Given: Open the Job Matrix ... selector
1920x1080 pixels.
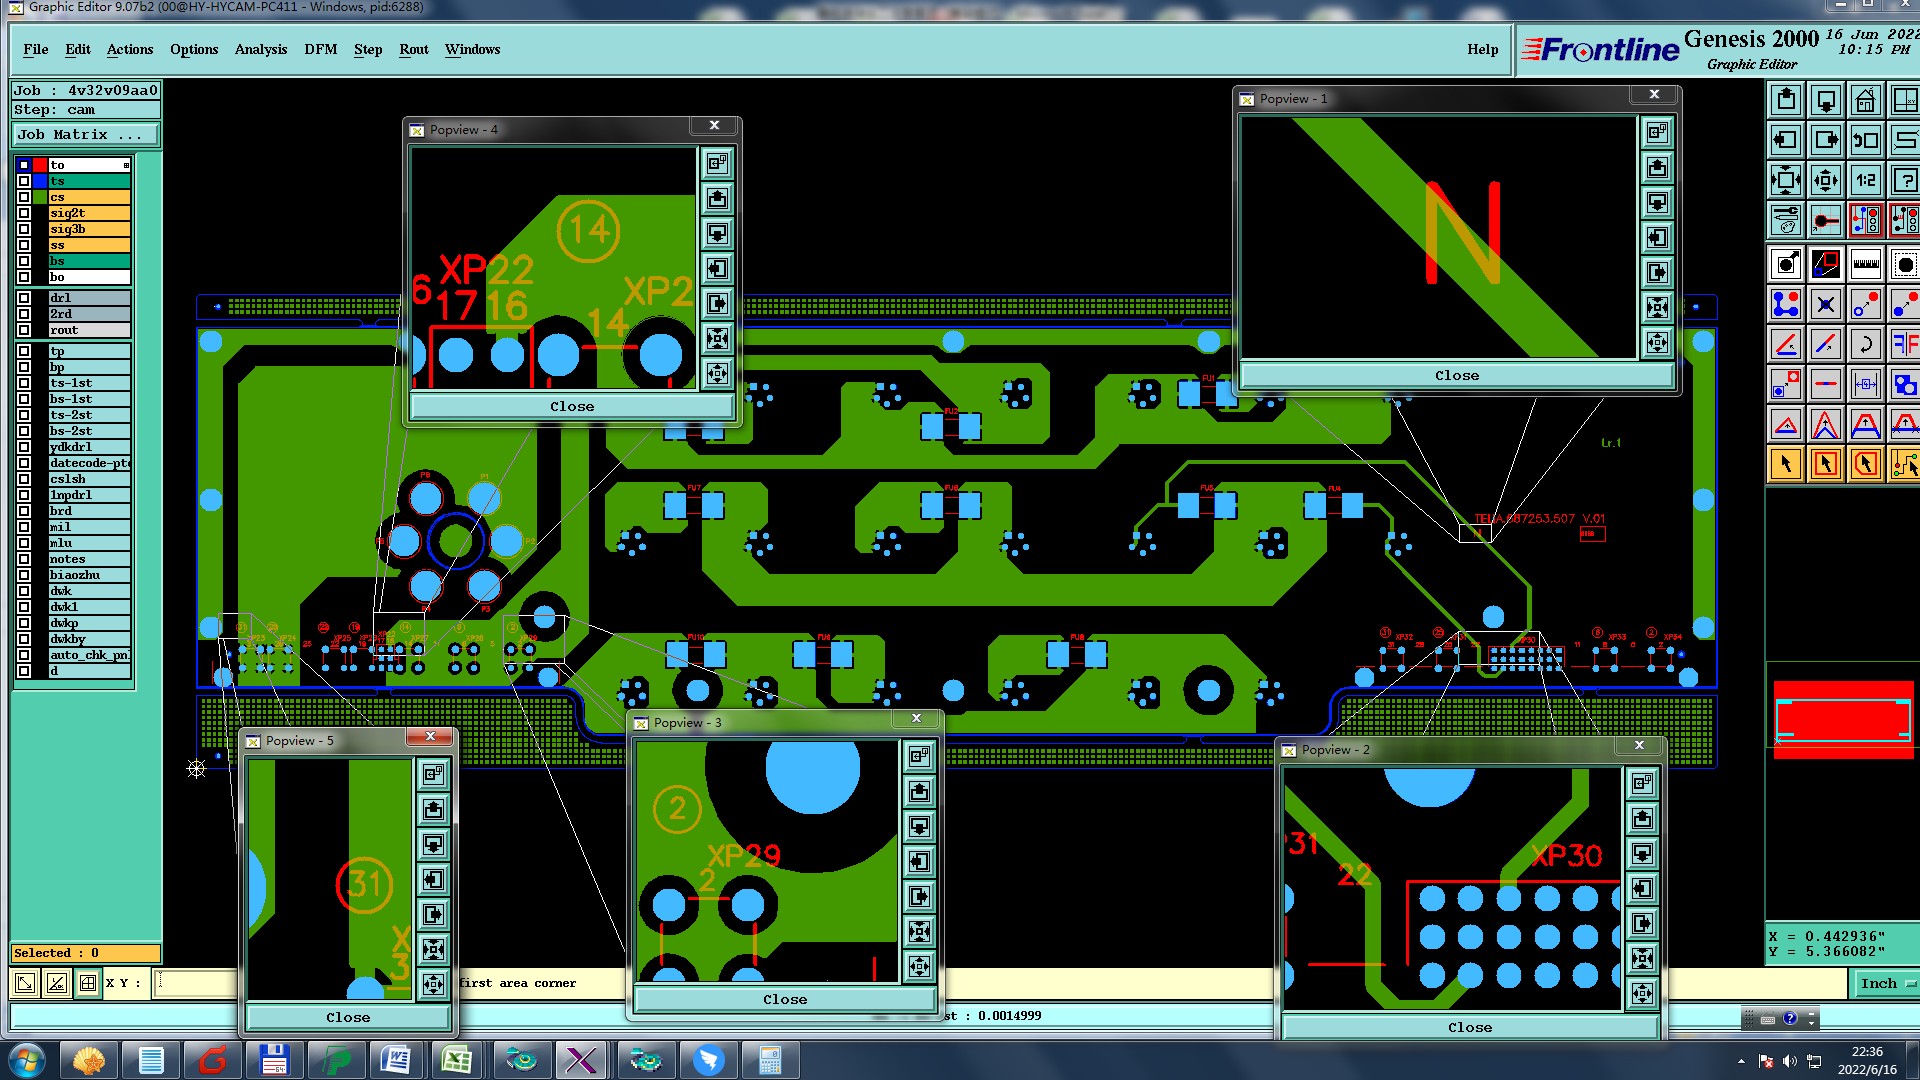Looking at the screenshot, I should (x=85, y=135).
